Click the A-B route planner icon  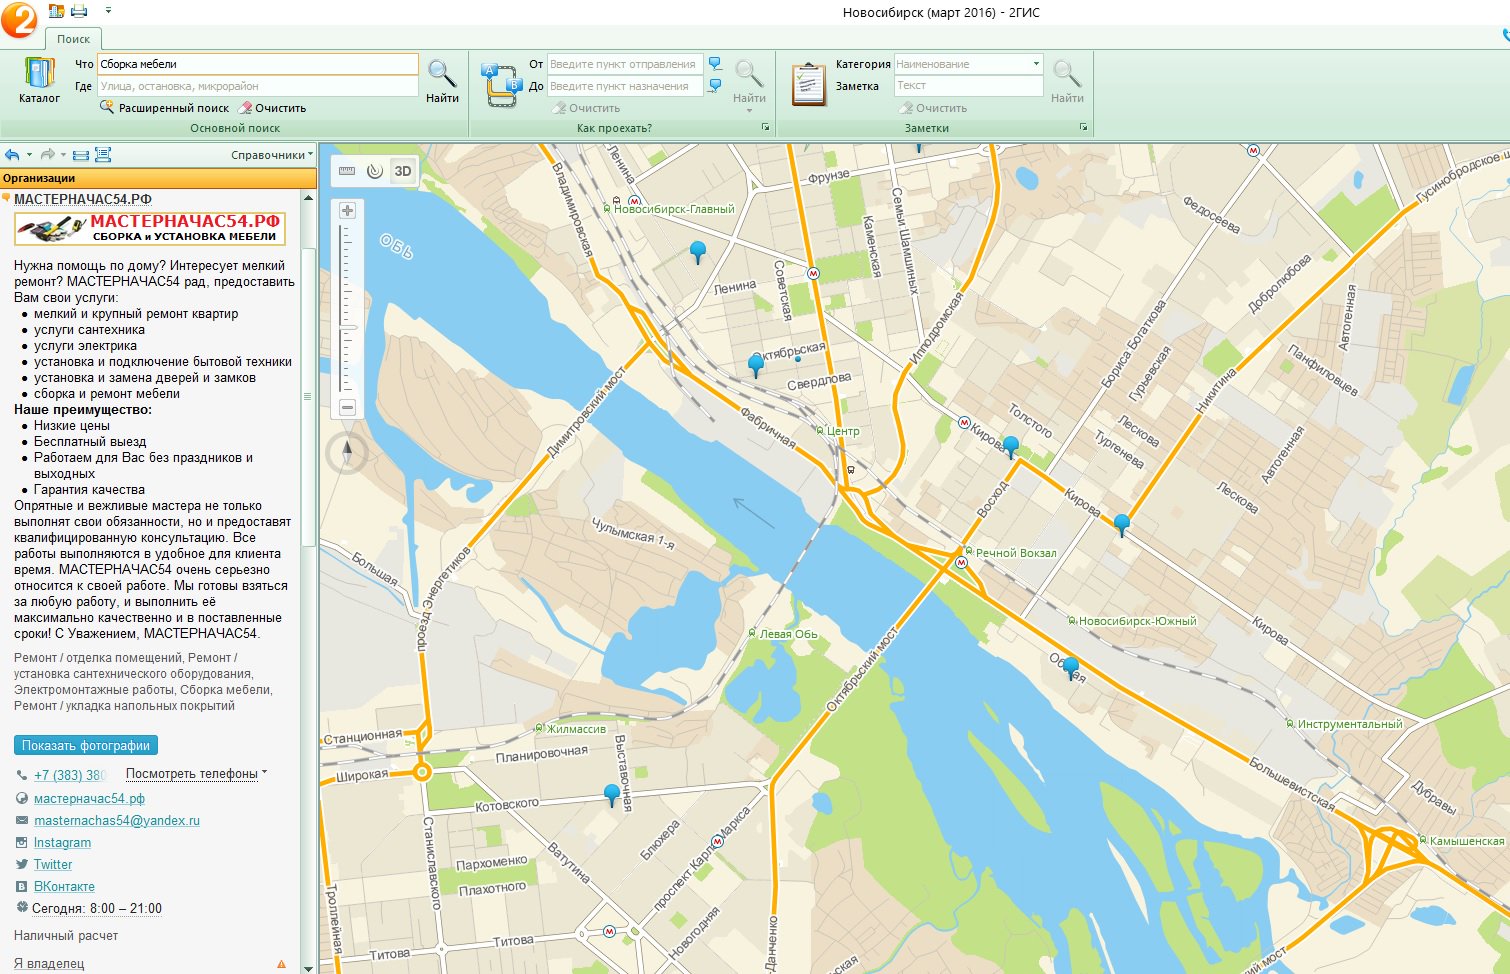click(501, 85)
